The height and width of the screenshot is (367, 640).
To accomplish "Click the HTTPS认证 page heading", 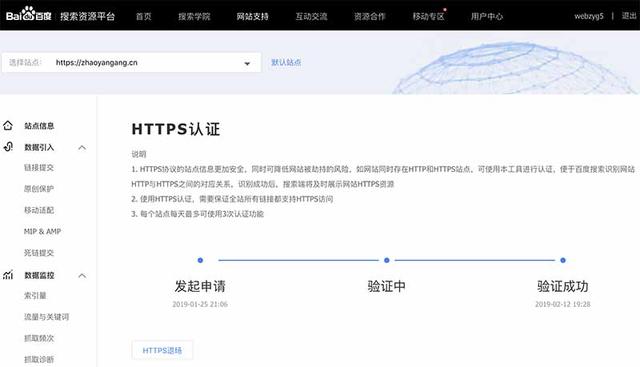I will click(x=176, y=129).
